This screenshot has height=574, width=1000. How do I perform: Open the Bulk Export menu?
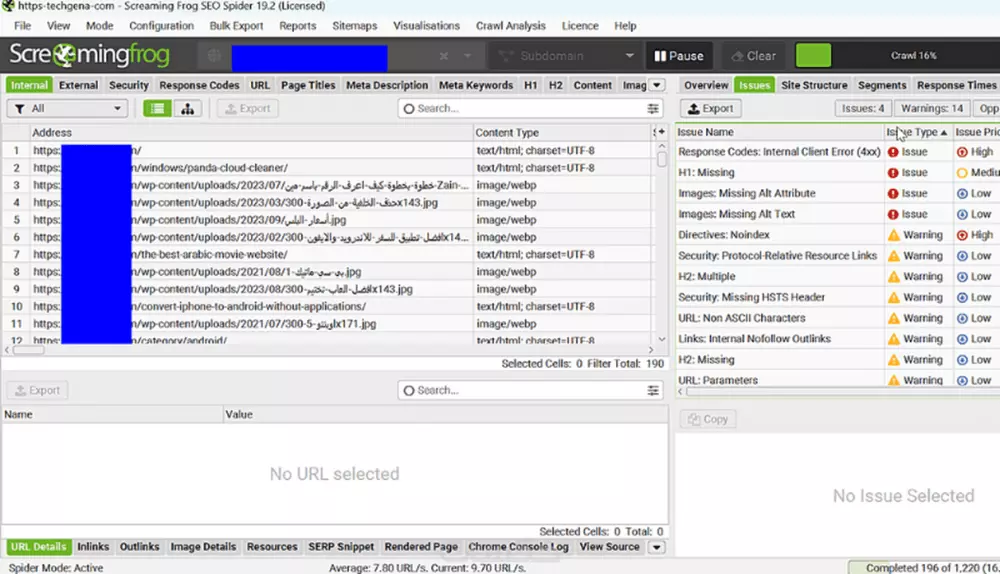tap(236, 26)
